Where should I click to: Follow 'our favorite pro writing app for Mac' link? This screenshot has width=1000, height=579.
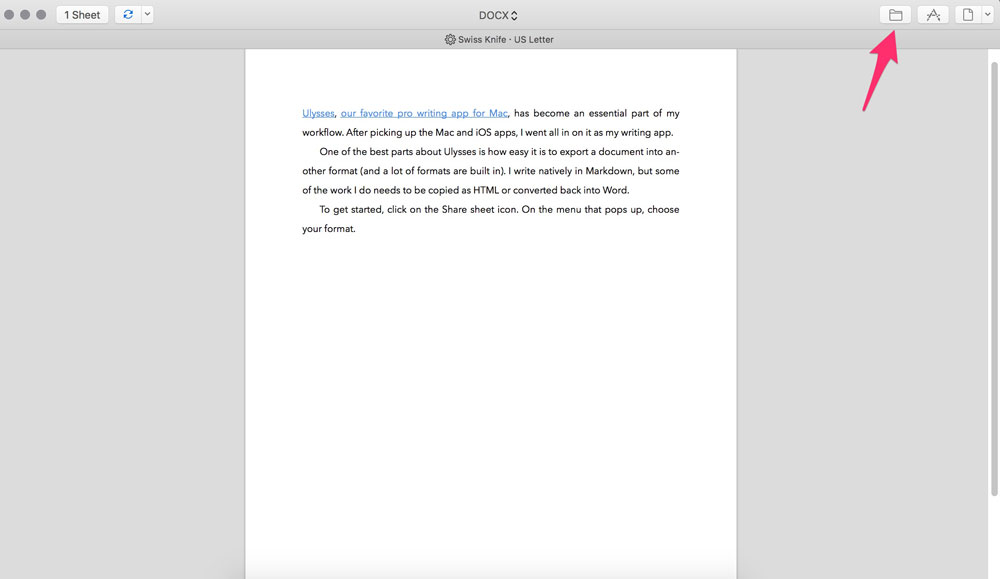pyautogui.click(x=424, y=114)
